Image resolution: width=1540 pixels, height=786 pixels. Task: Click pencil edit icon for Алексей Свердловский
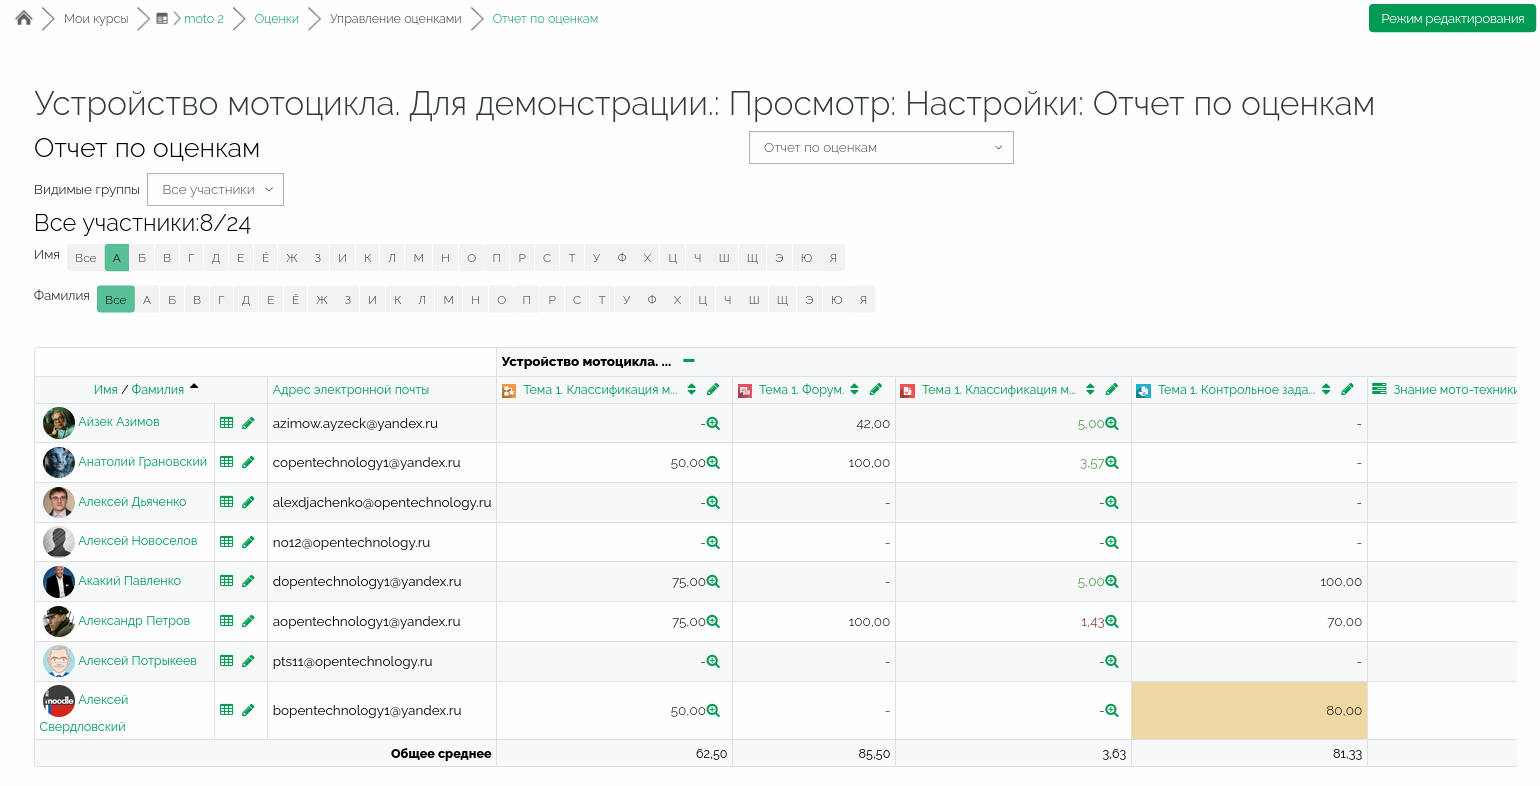pyautogui.click(x=248, y=710)
